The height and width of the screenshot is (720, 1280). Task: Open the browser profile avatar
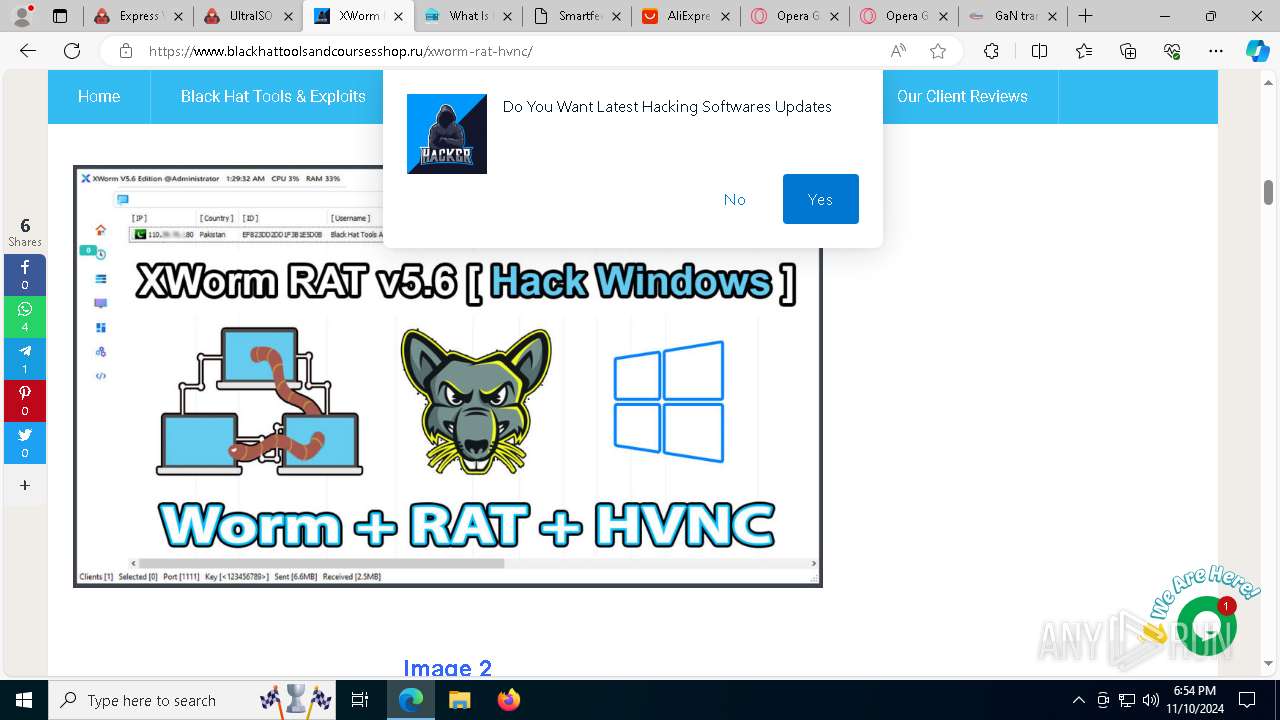pos(22,16)
